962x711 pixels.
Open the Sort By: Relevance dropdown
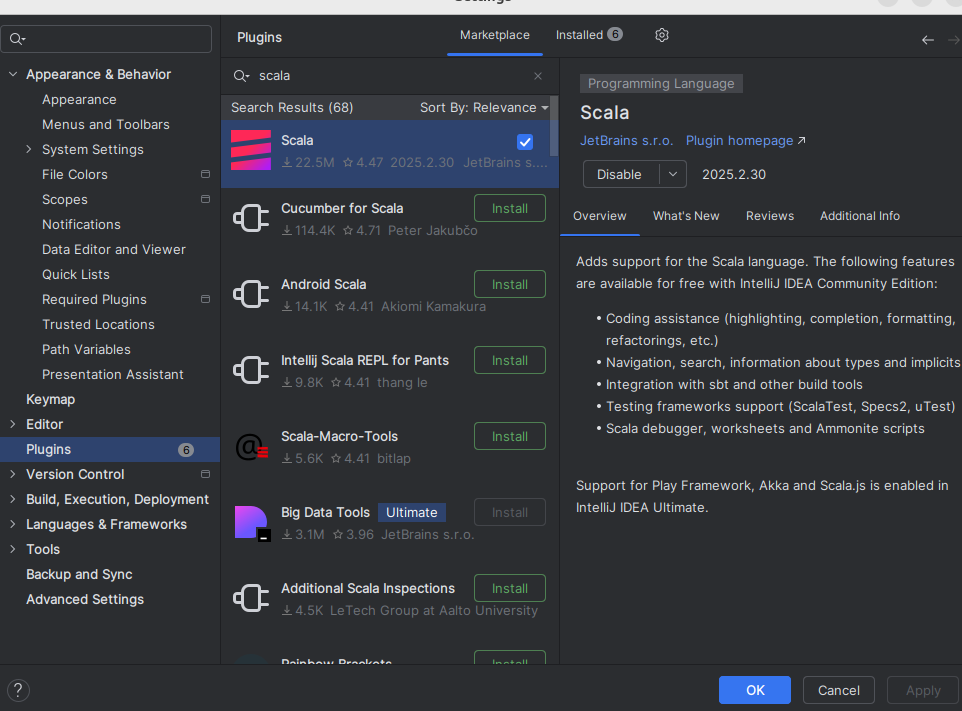pos(483,107)
